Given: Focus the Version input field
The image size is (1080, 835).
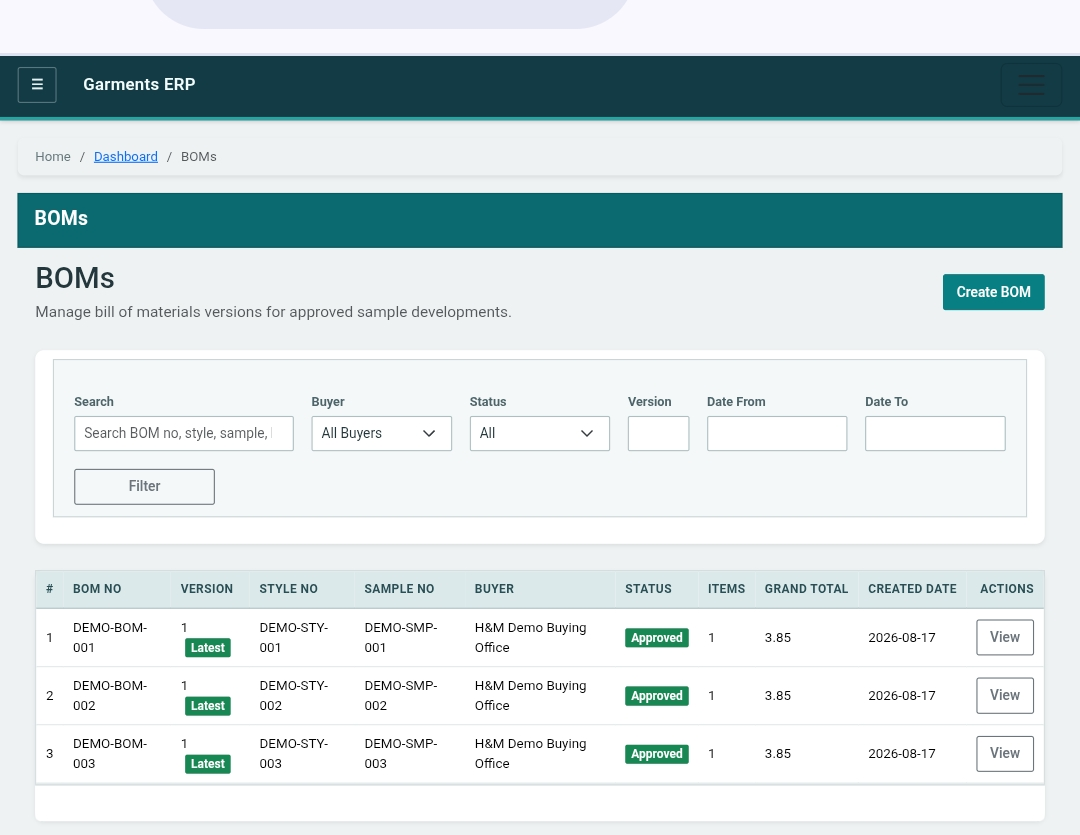Looking at the screenshot, I should coord(658,433).
